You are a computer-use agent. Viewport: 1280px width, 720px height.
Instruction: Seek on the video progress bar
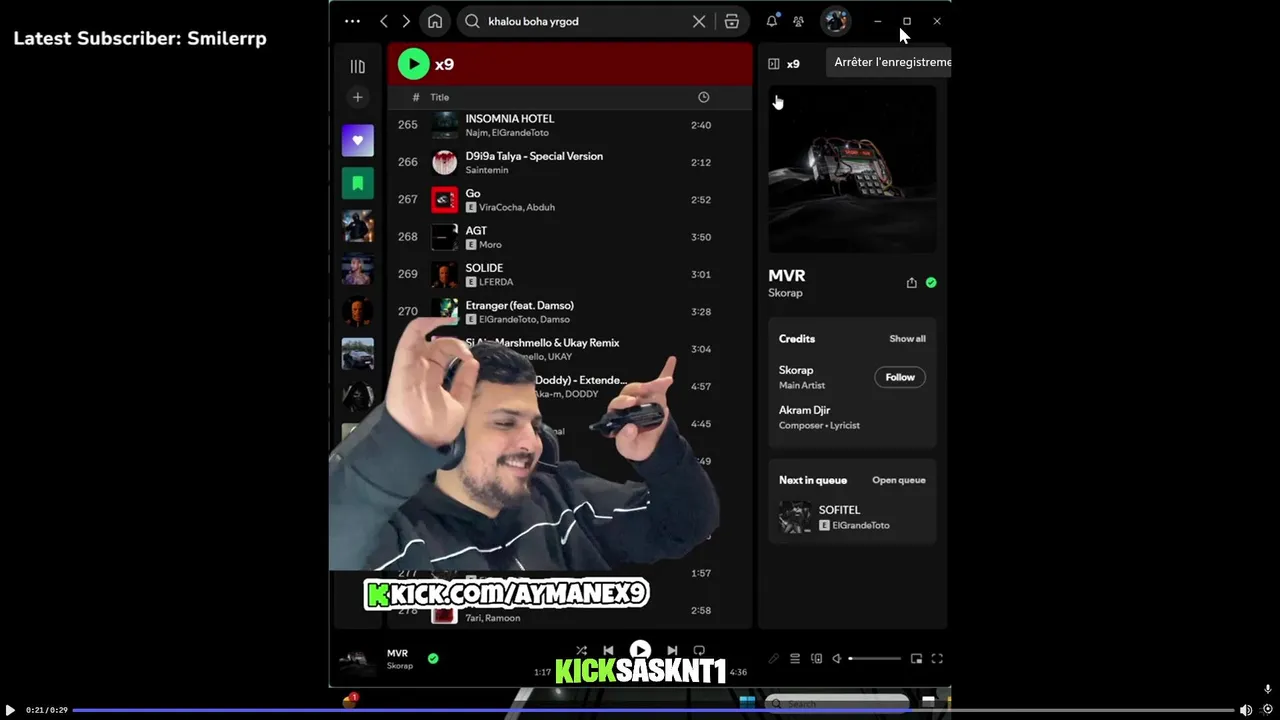click(653, 710)
